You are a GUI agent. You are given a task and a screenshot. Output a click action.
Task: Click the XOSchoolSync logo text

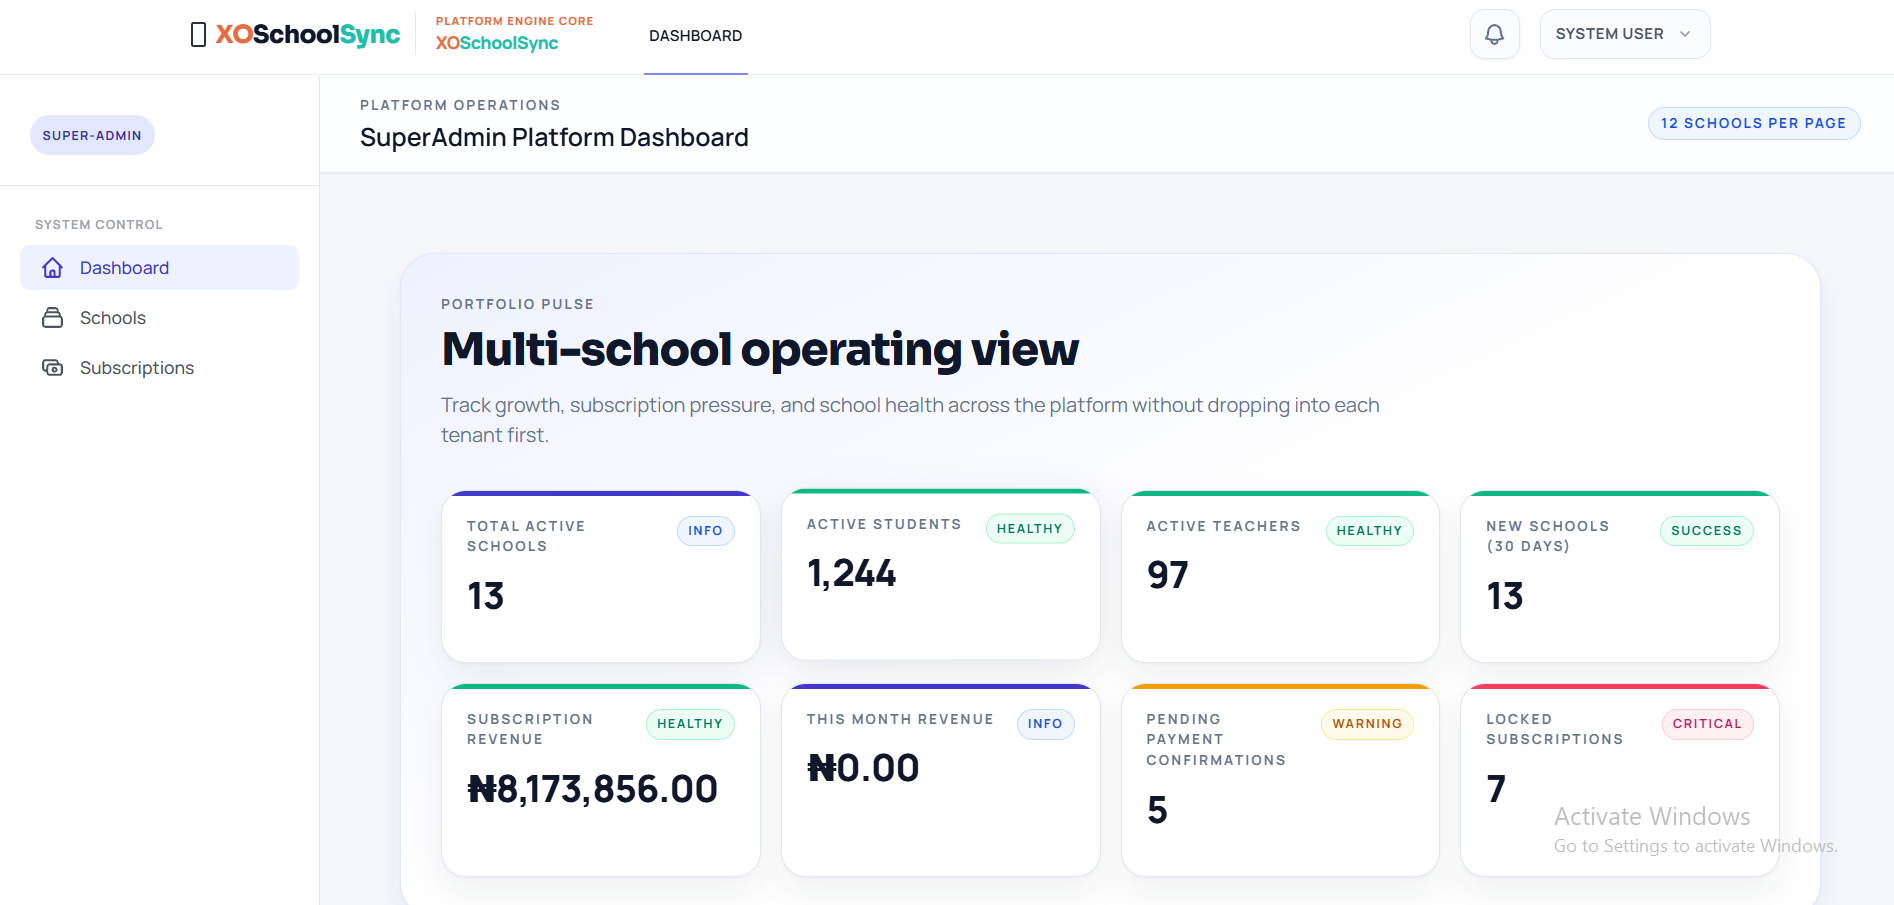click(x=308, y=35)
